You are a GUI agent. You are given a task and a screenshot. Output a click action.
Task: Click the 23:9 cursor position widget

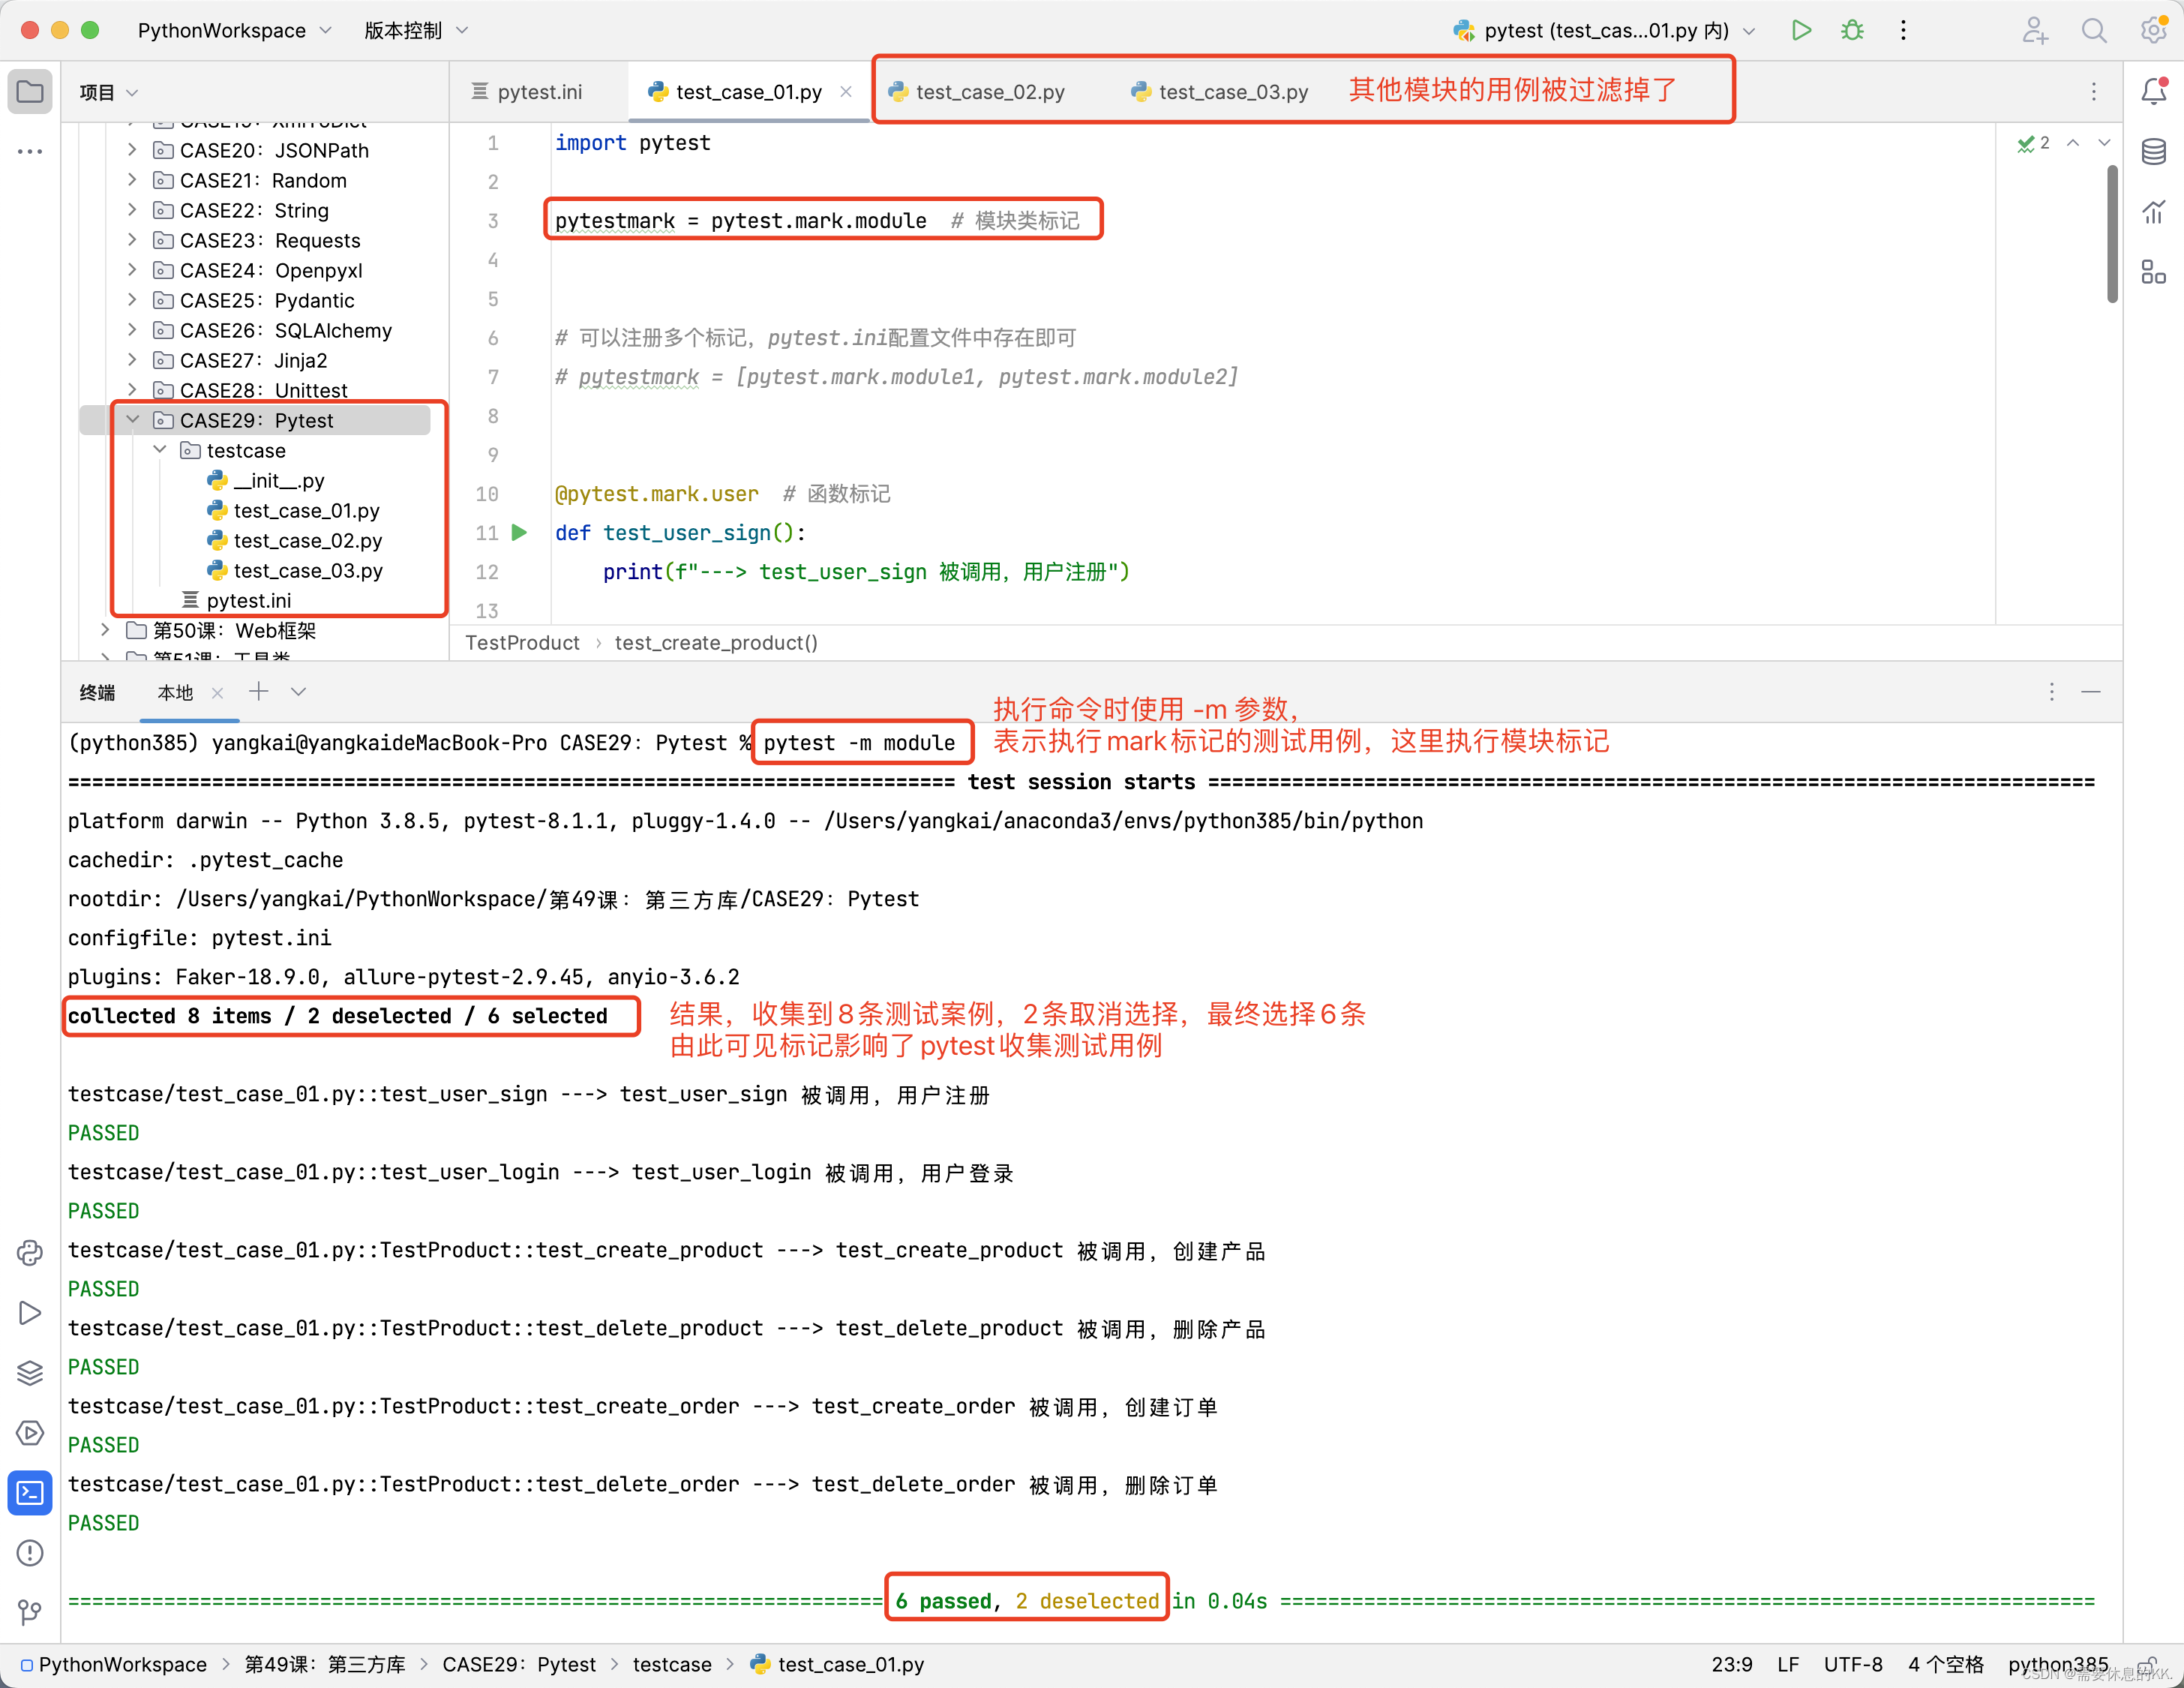(x=1731, y=1664)
